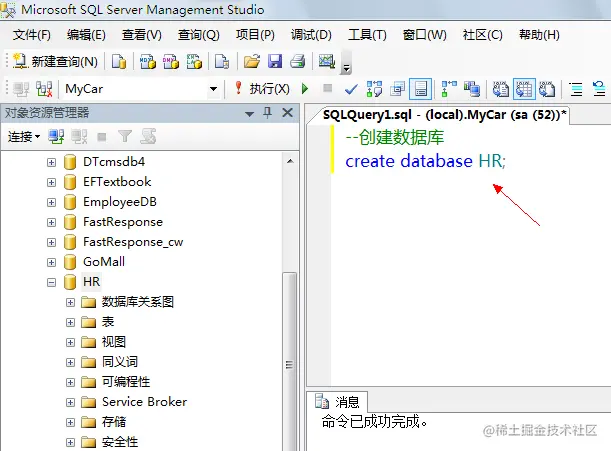Open the 编辑(E) menu
The image size is (611, 451).
click(86, 35)
